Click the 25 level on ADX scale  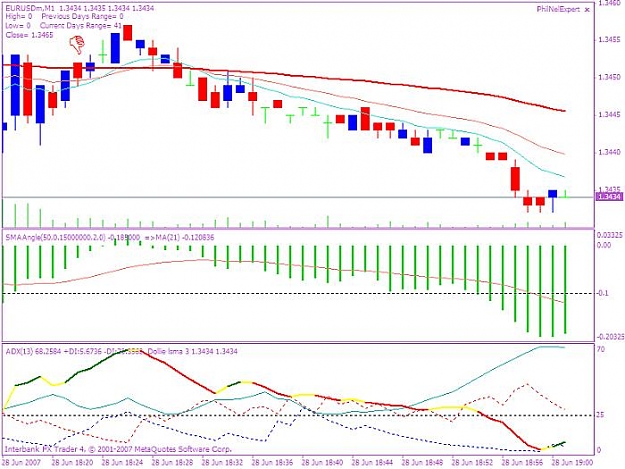point(601,415)
